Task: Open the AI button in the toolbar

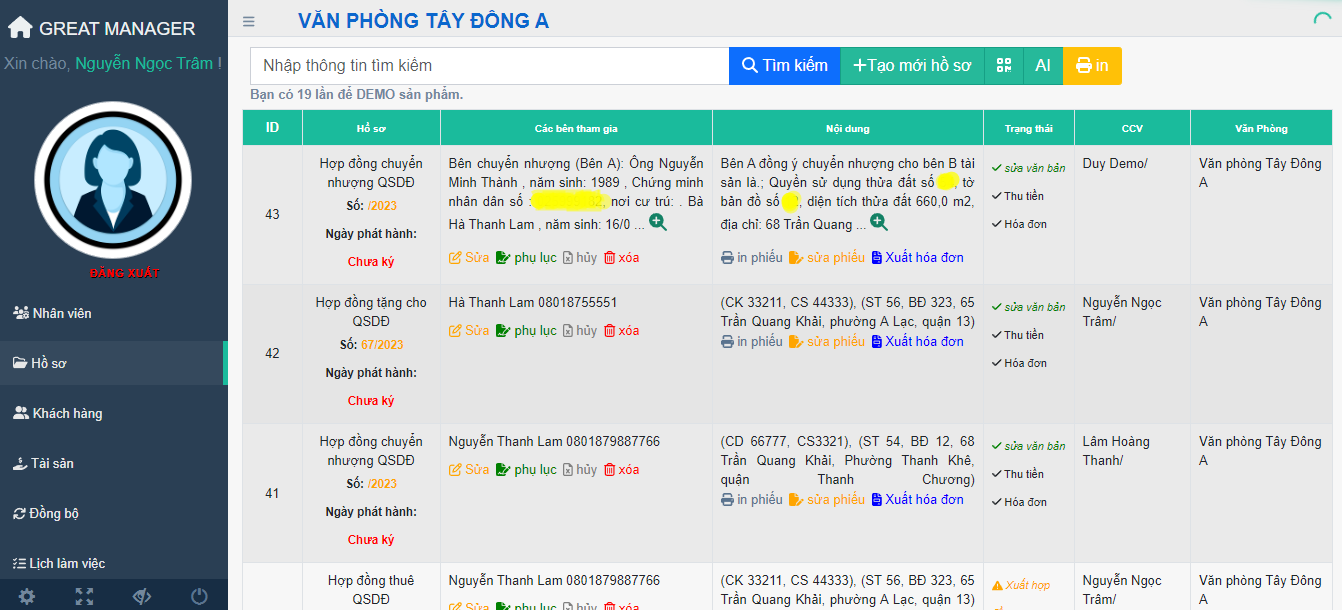Action: coord(1042,66)
